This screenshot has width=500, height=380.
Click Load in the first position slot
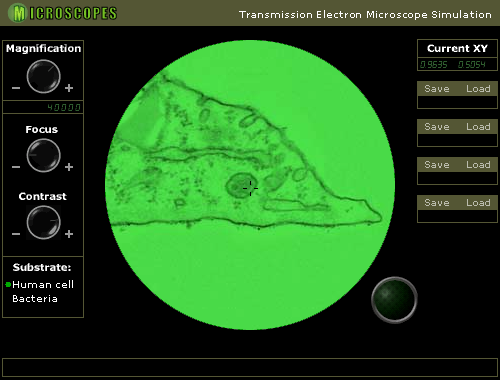pos(478,89)
